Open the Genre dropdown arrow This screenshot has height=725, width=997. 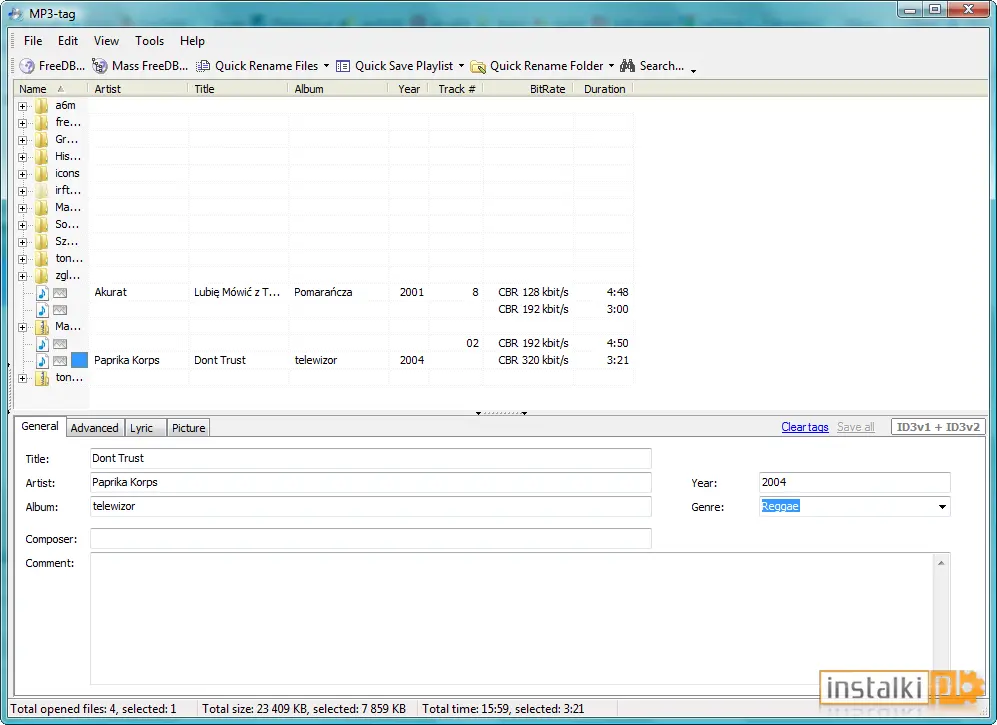pos(942,507)
